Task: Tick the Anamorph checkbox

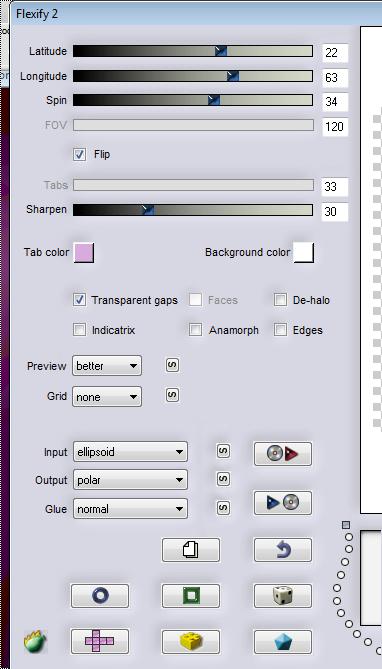Action: pos(195,330)
